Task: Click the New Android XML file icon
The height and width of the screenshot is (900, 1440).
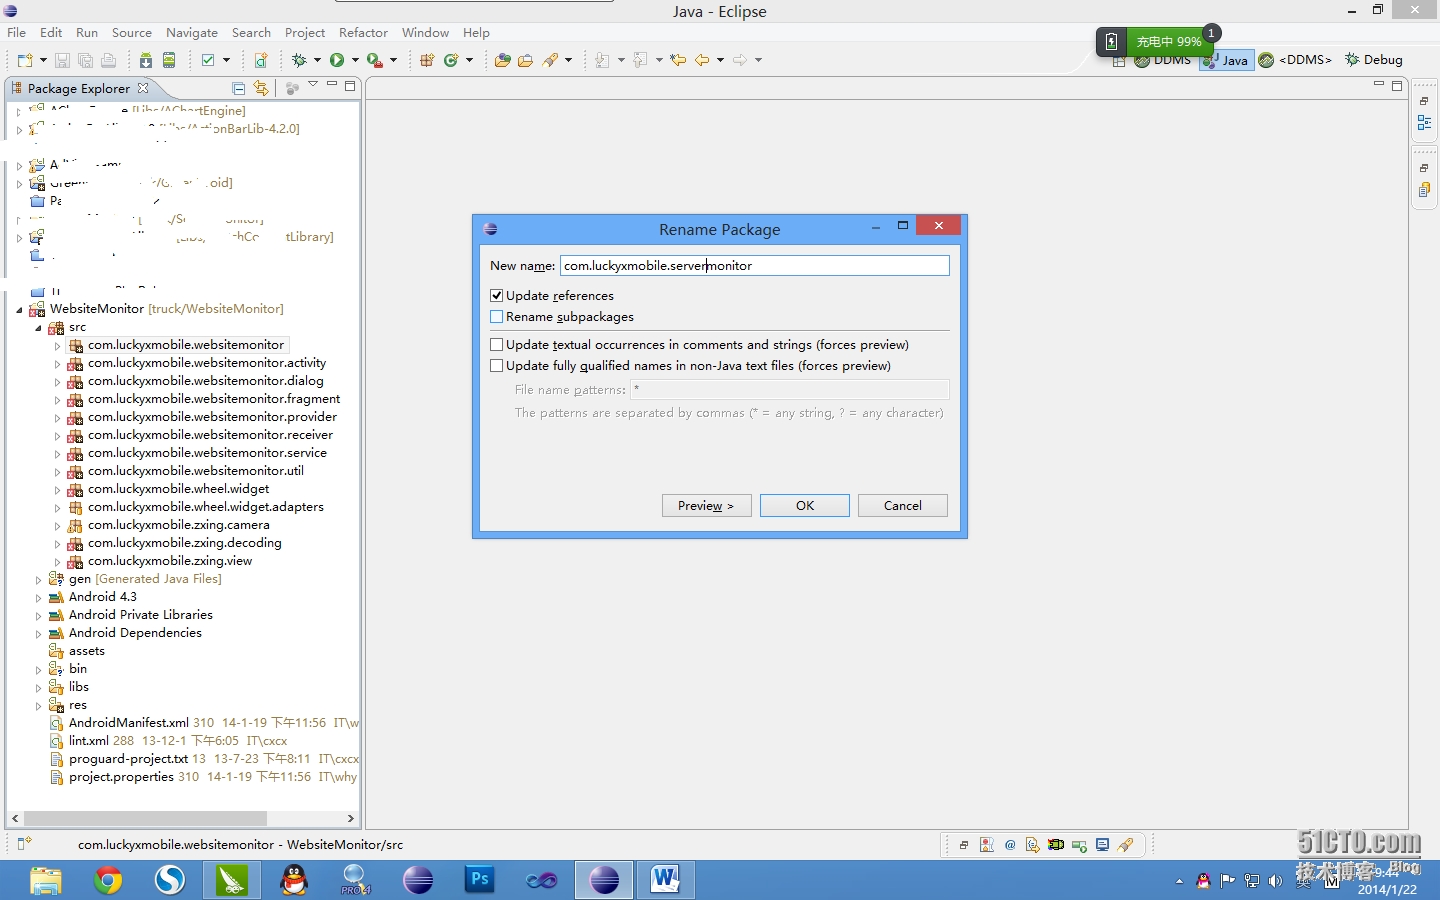Action: 262,60
